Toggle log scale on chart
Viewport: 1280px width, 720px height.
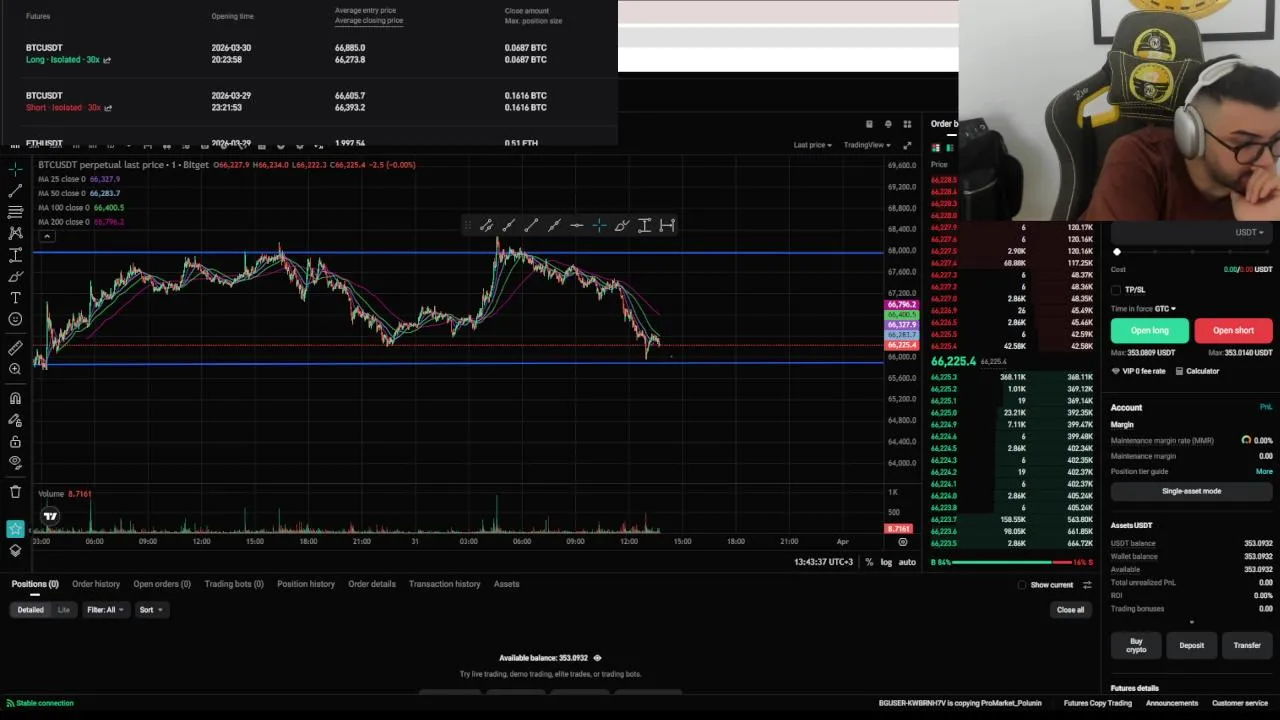(x=886, y=562)
